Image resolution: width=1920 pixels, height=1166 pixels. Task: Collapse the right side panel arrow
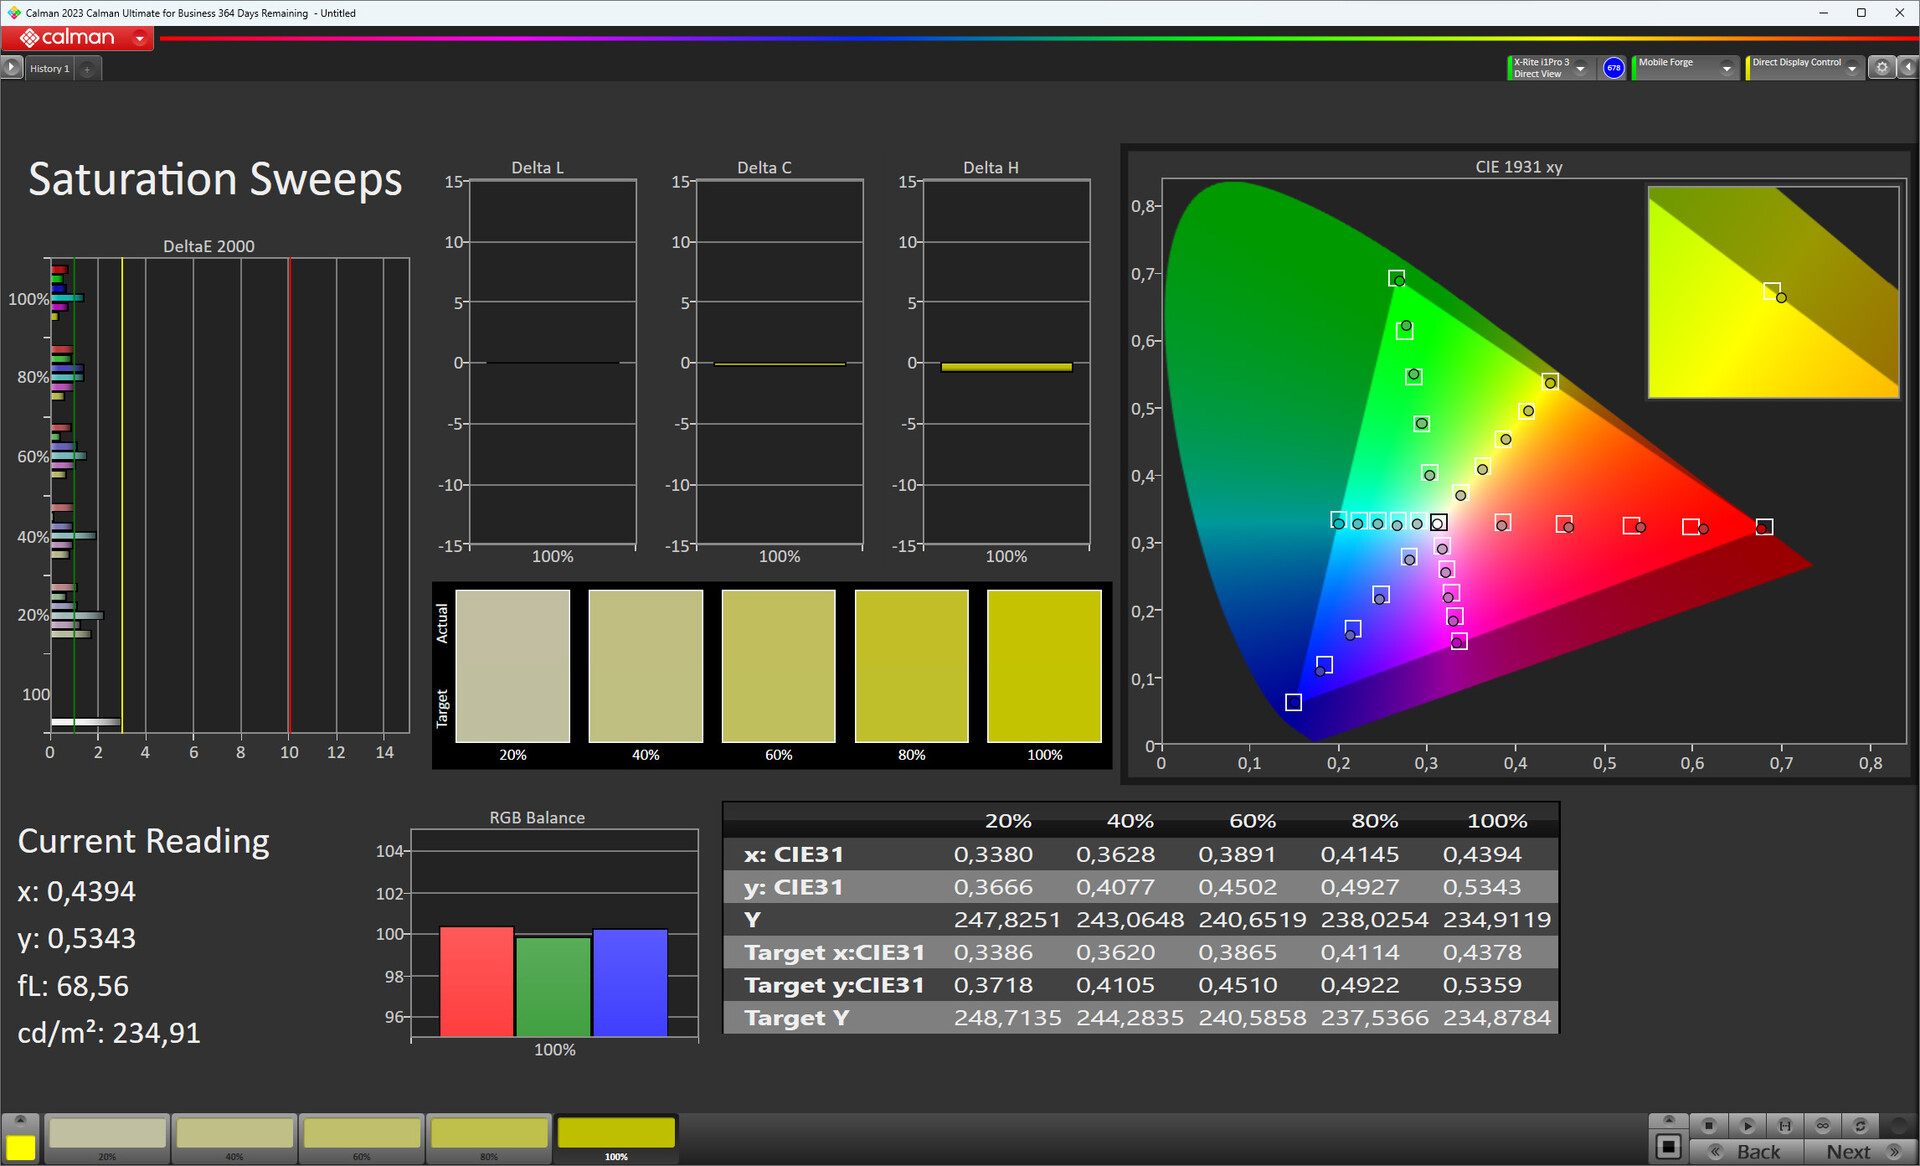tap(1908, 67)
